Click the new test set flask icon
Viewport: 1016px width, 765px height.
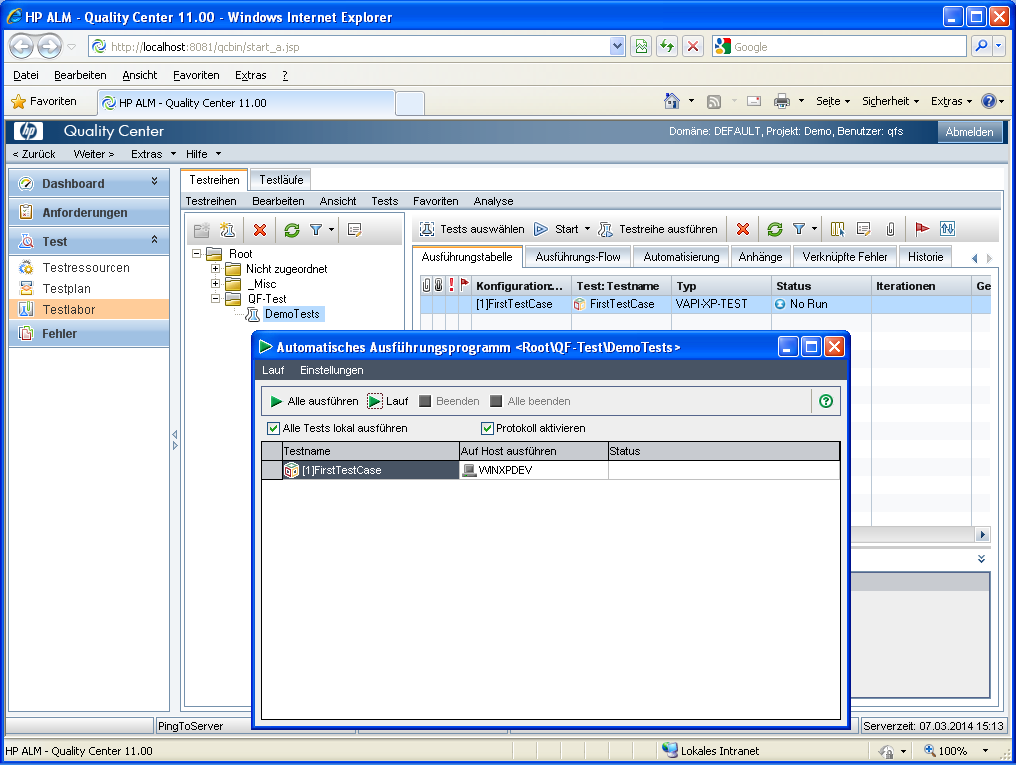227,230
